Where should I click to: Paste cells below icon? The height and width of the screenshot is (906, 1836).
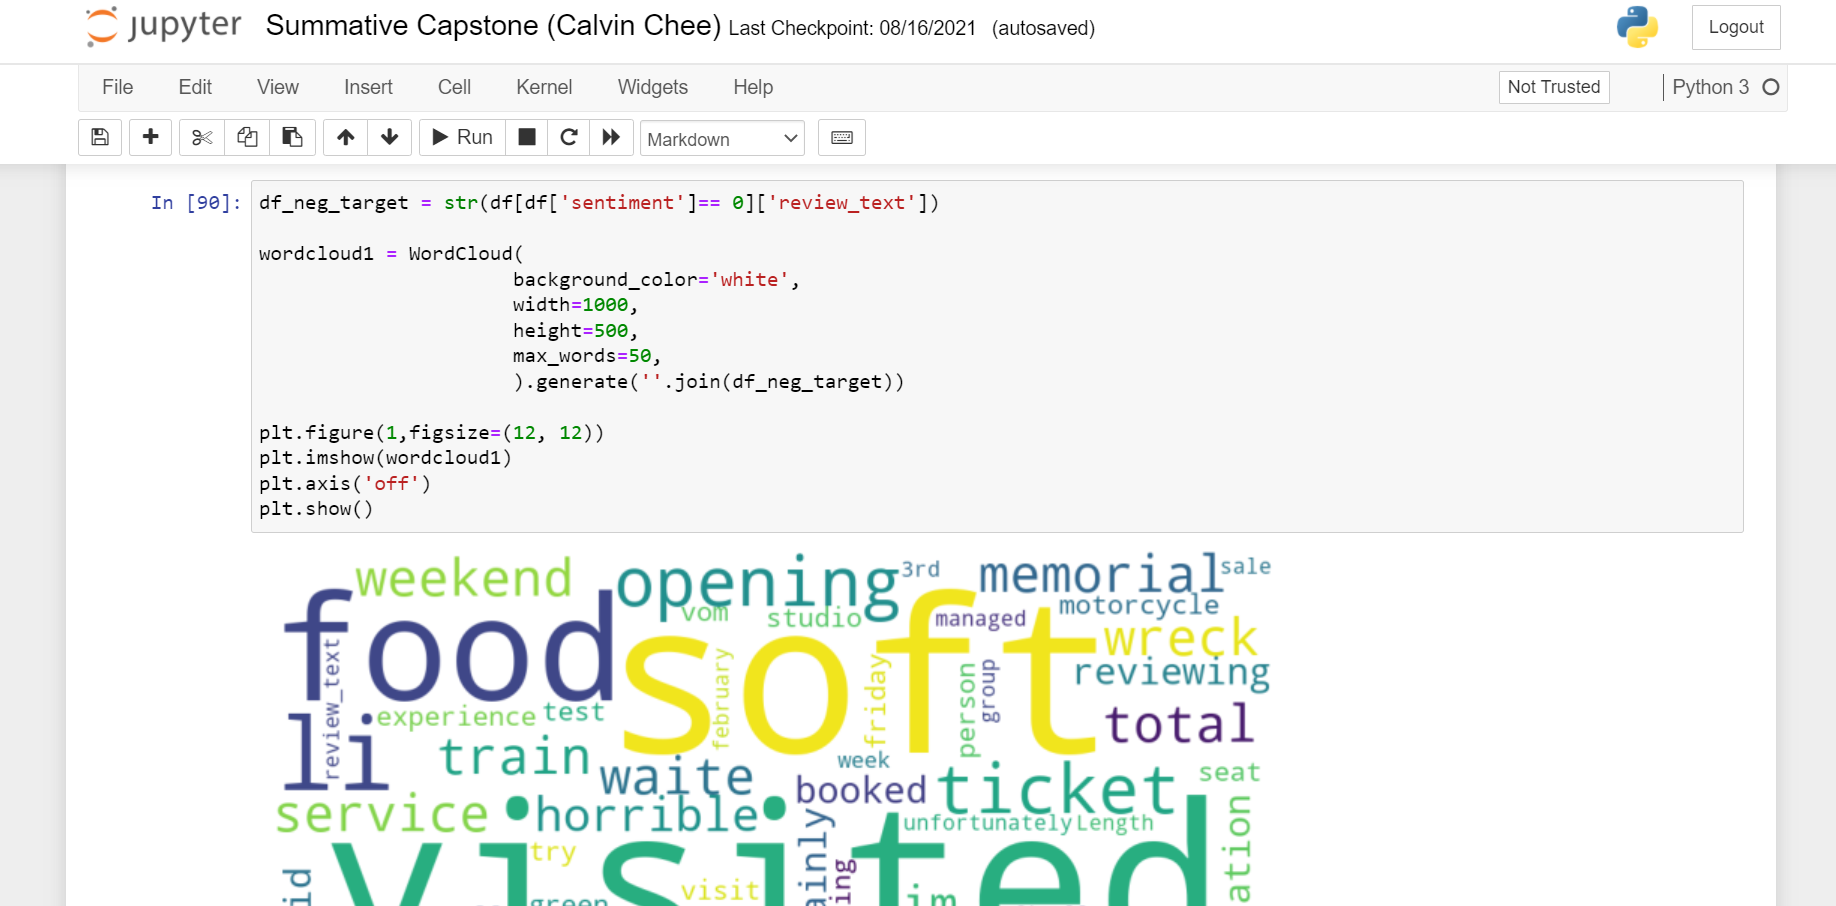click(x=292, y=138)
